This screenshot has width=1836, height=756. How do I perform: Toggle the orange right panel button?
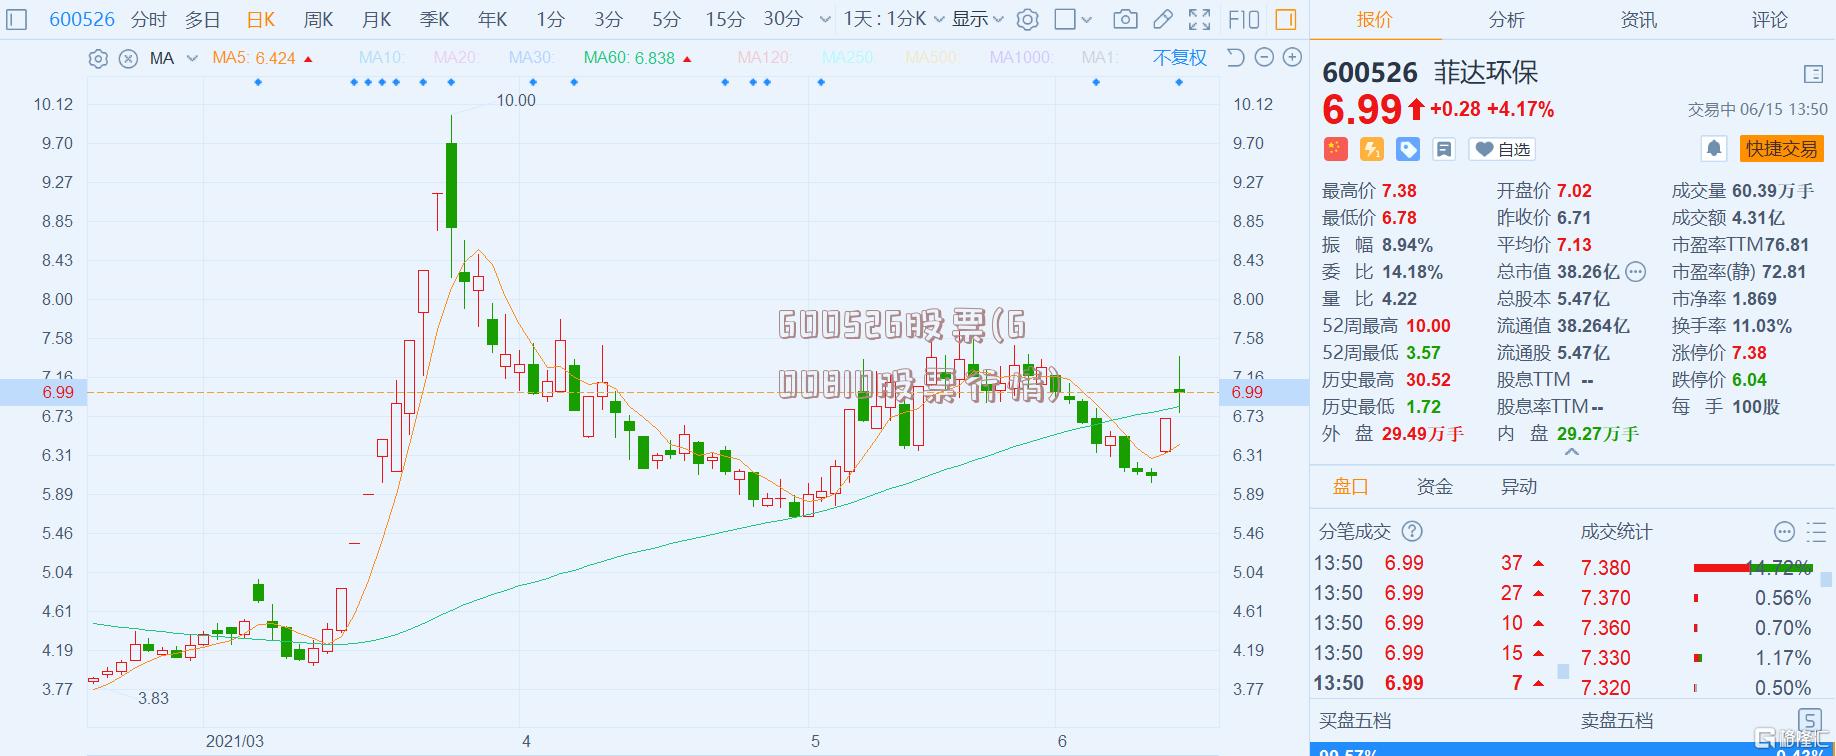(1286, 19)
